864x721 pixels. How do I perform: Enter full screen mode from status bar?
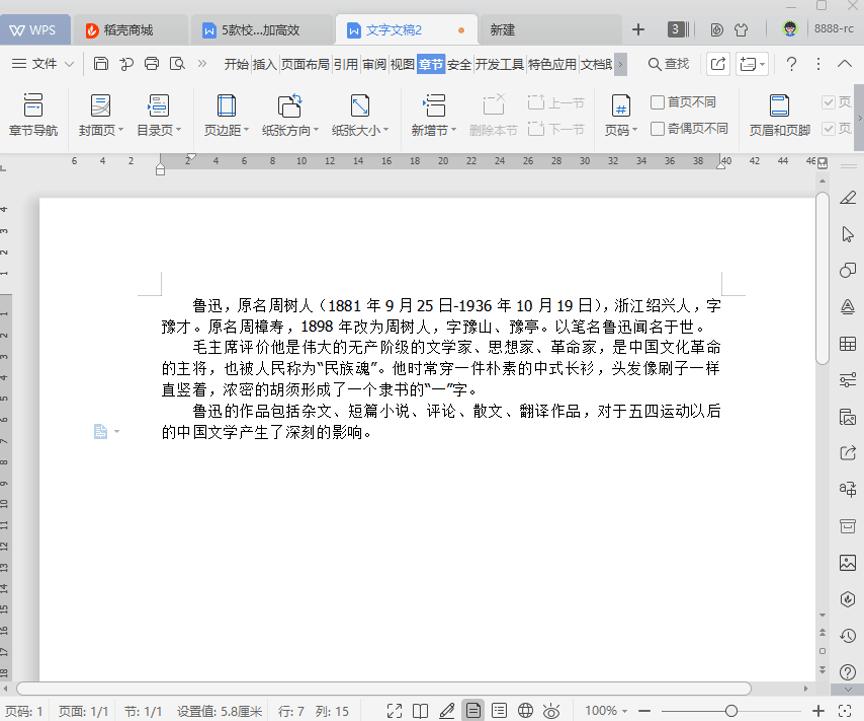[x=395, y=711]
